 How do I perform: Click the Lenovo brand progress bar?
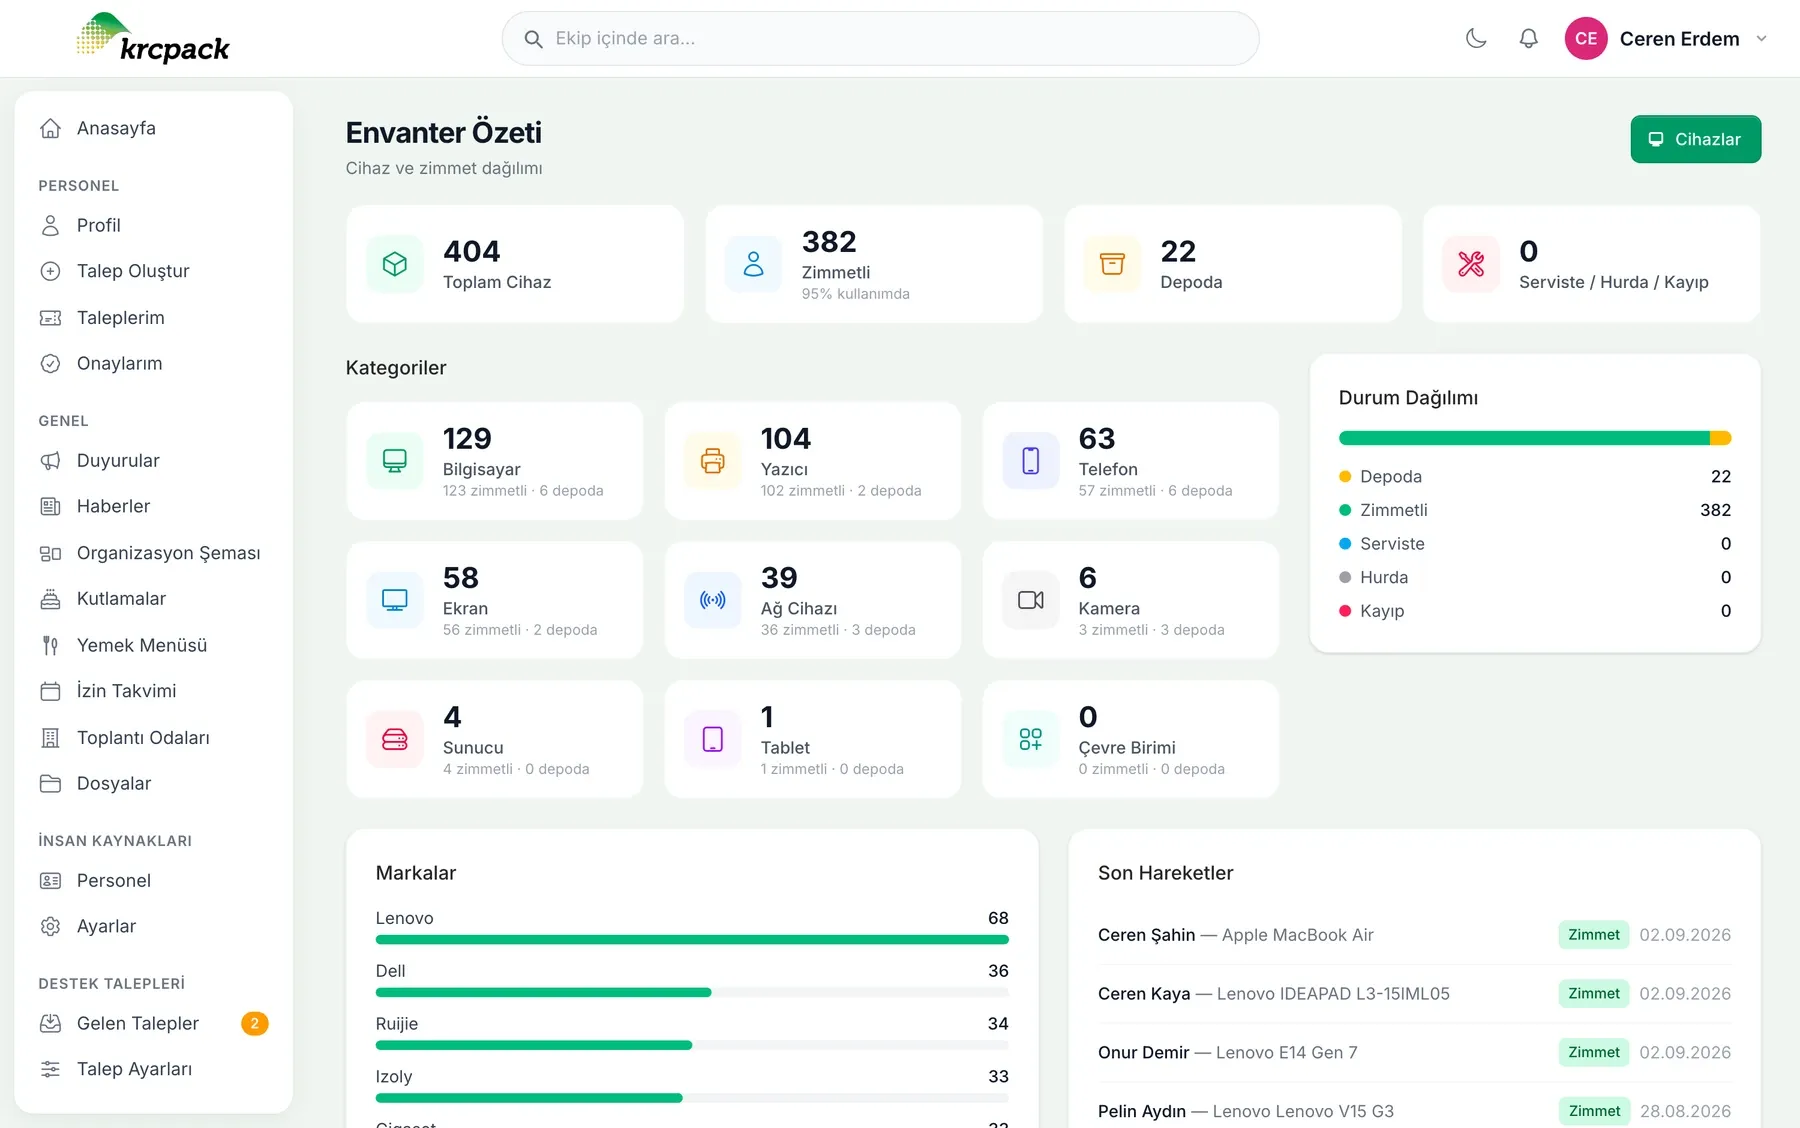coord(692,940)
